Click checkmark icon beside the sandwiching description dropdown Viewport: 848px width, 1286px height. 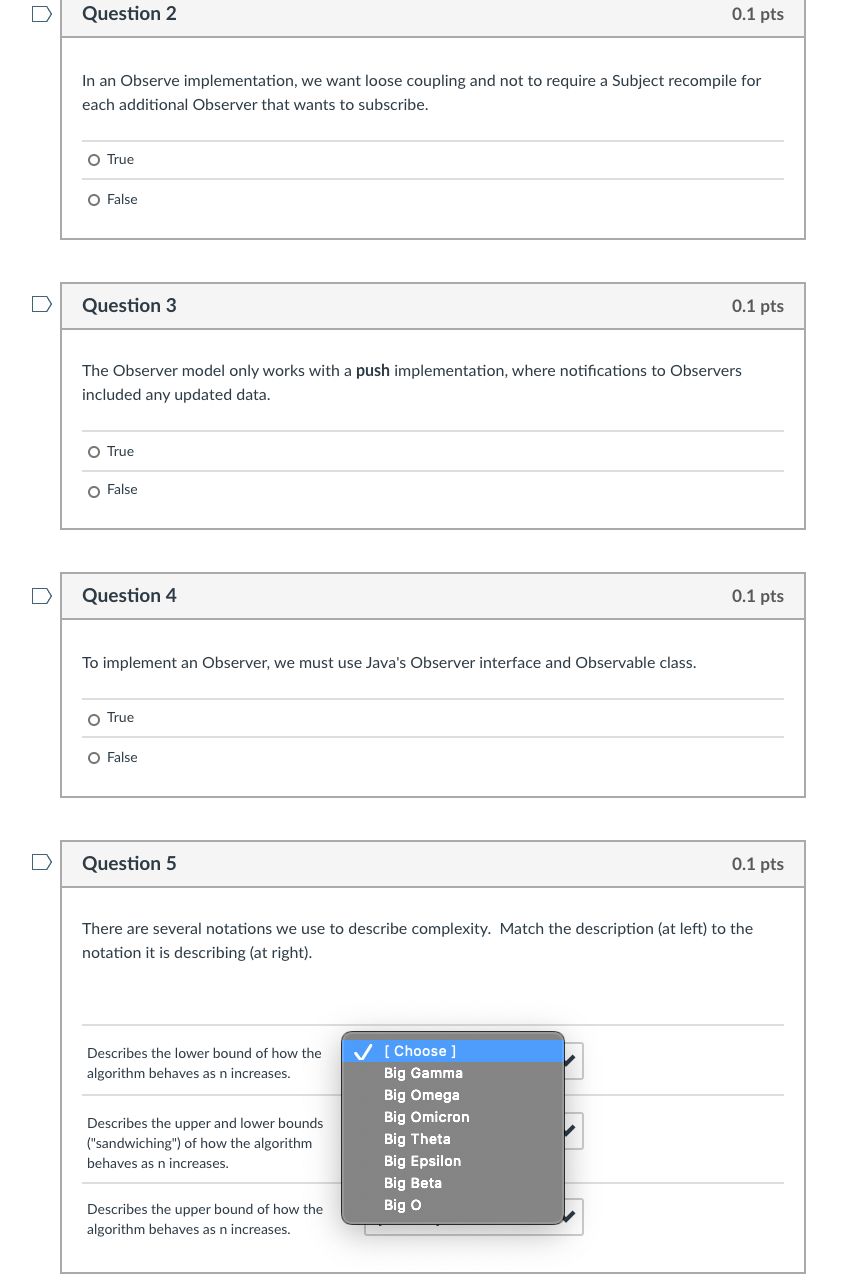[x=571, y=1130]
